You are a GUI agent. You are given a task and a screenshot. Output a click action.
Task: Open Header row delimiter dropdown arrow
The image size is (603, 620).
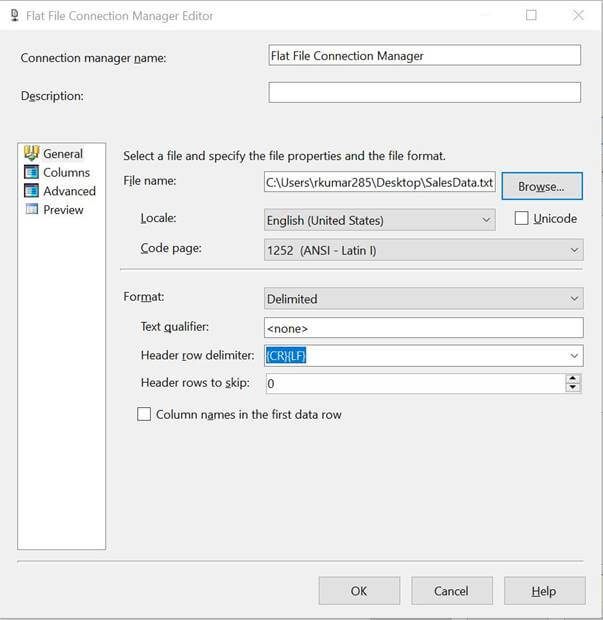[574, 356]
